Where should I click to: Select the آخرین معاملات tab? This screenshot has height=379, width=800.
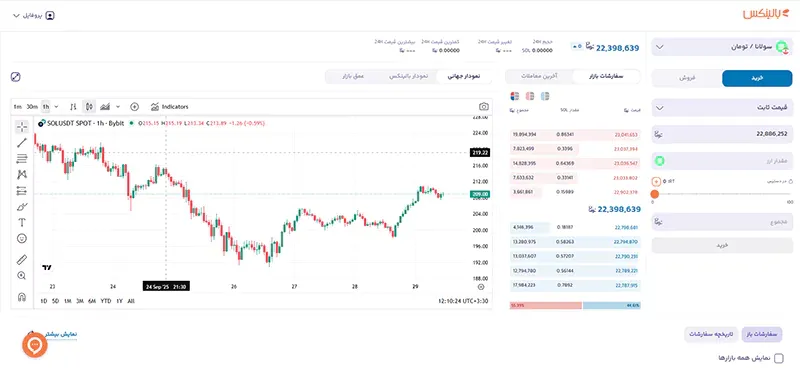[x=539, y=77]
